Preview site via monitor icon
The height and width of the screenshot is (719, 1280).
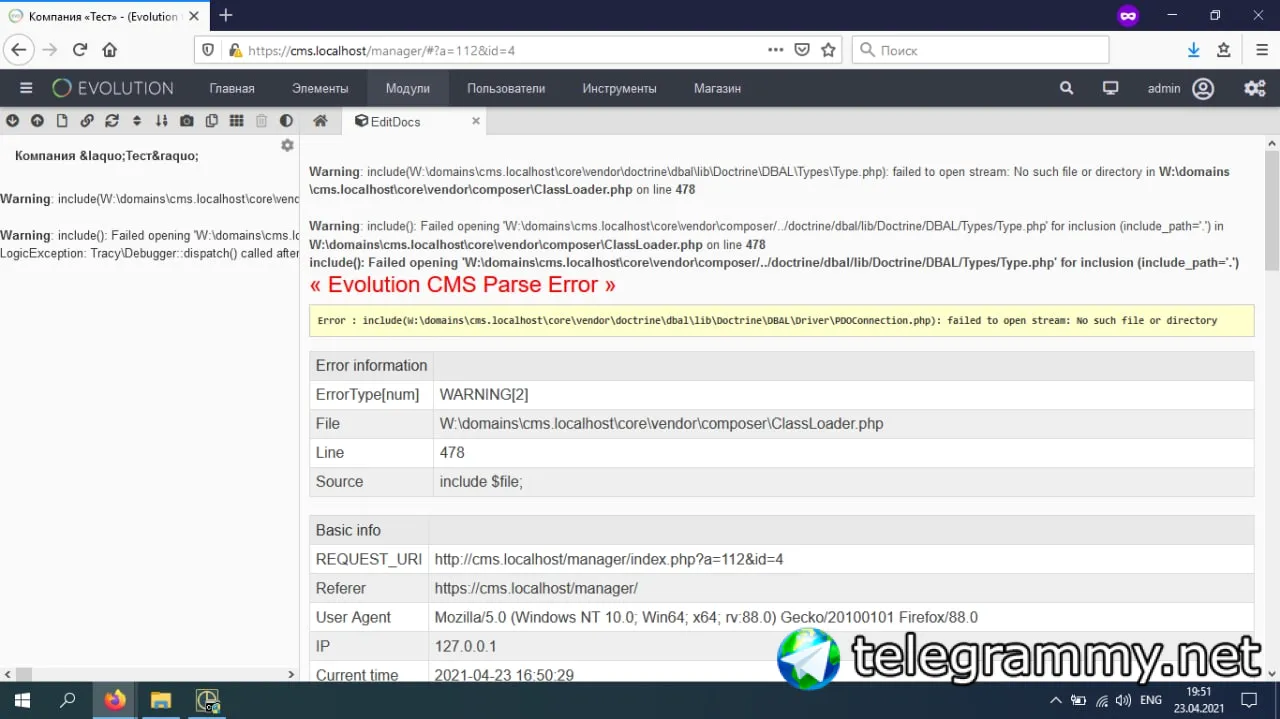[x=1110, y=88]
